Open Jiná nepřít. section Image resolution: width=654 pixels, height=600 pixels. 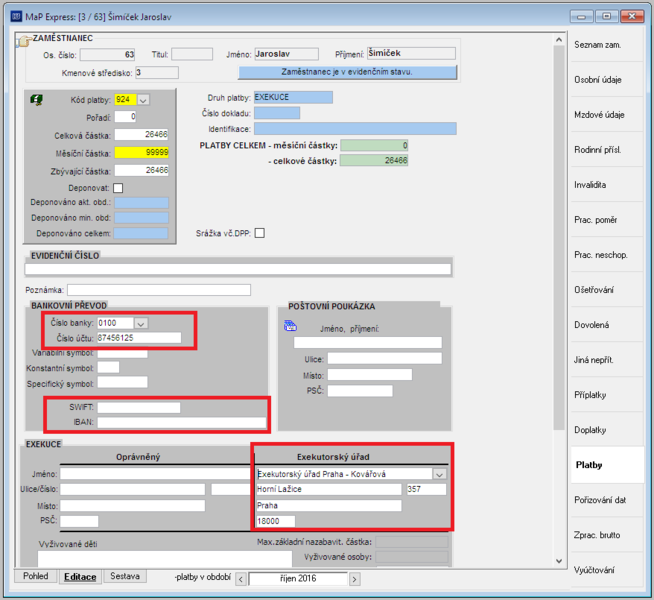point(606,360)
